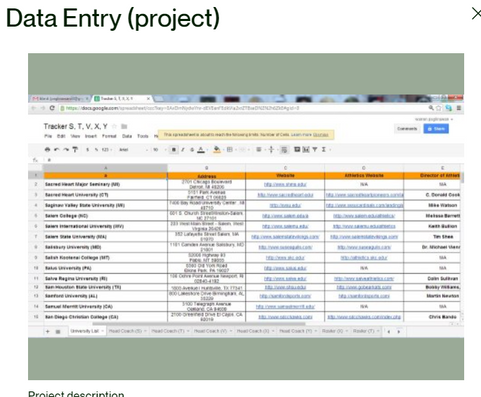Click the zoom magnifier icon in the address bar
The height and width of the screenshot is (397, 481).
(x=431, y=108)
